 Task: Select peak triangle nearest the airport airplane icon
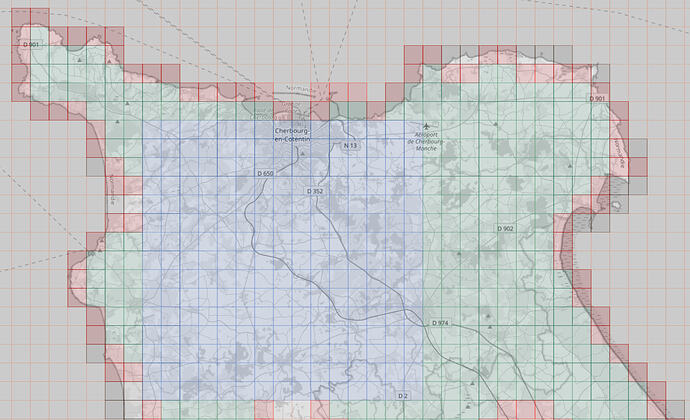point(495,124)
